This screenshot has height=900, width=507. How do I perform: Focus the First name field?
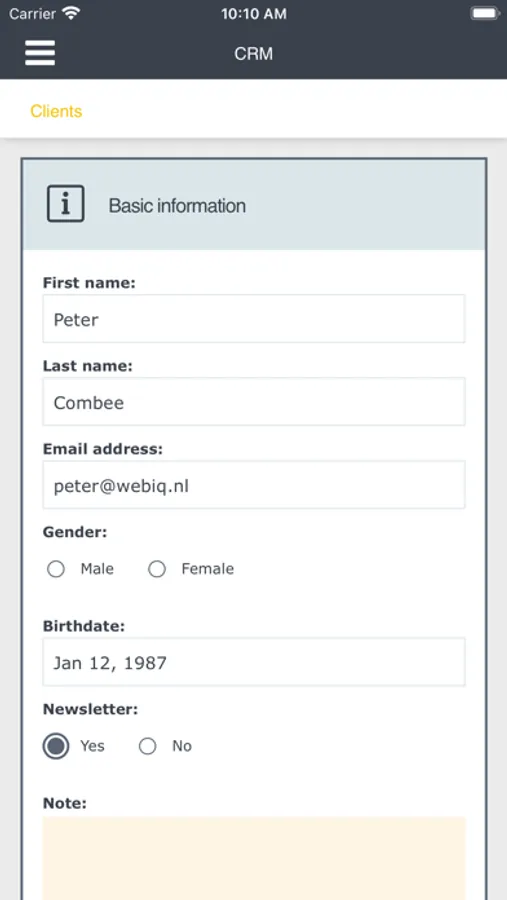(254, 319)
